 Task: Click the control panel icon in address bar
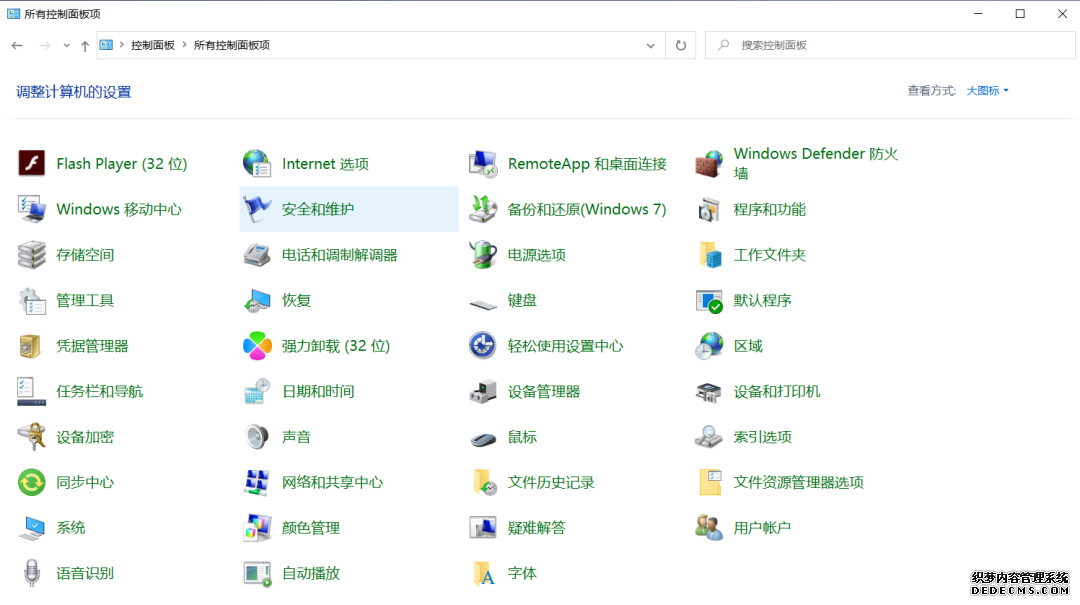click(x=106, y=45)
